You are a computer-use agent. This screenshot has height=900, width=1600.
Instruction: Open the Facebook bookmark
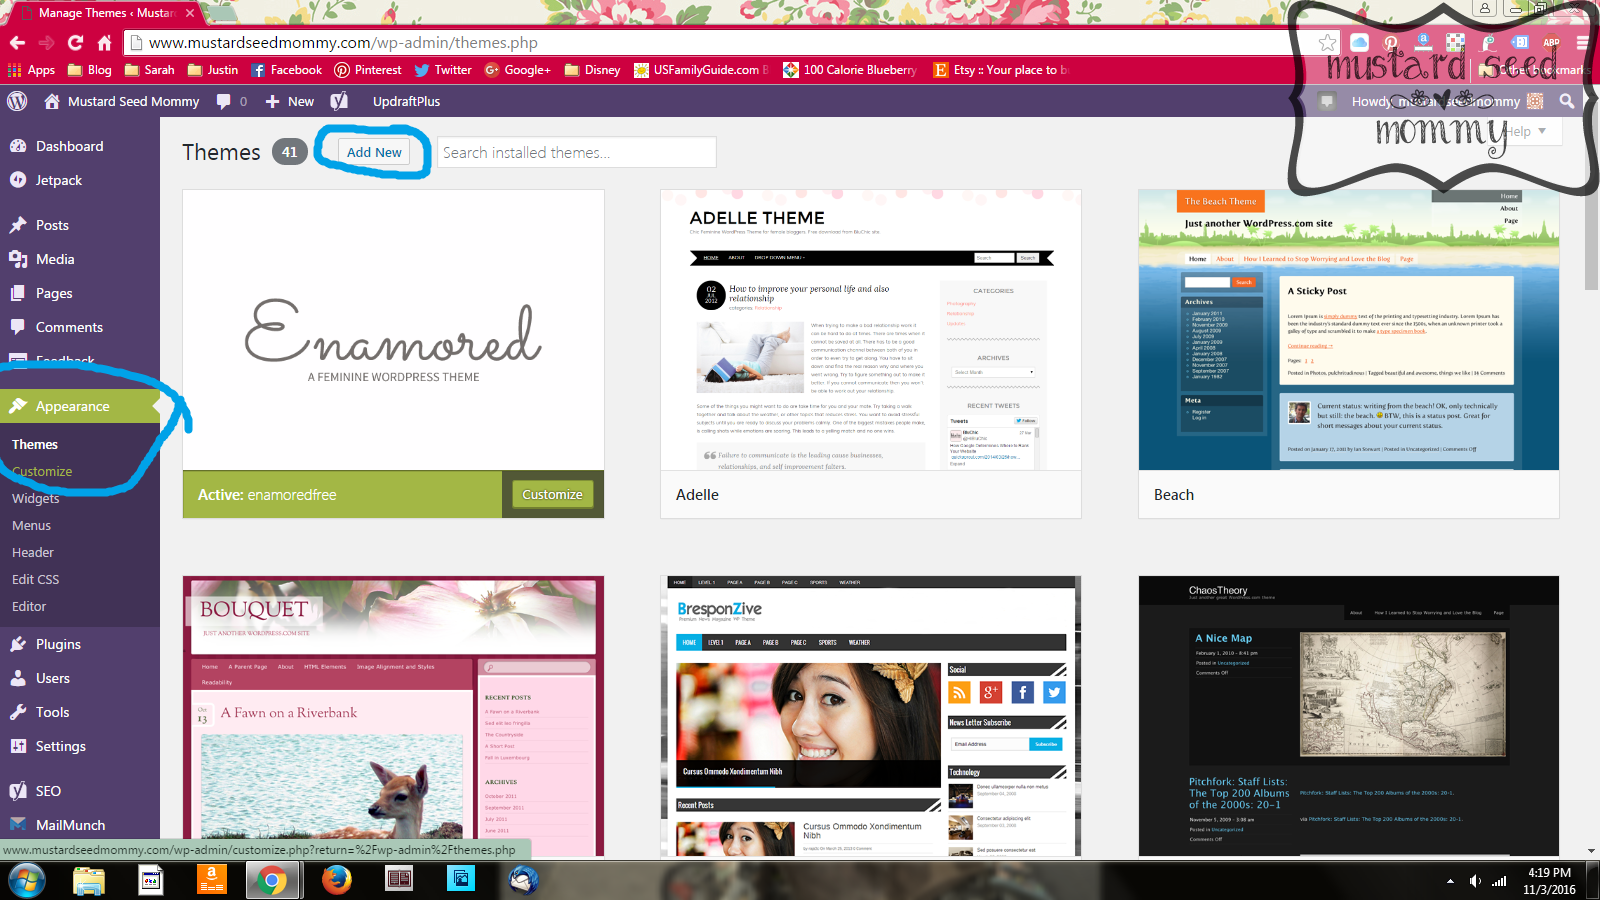click(286, 70)
